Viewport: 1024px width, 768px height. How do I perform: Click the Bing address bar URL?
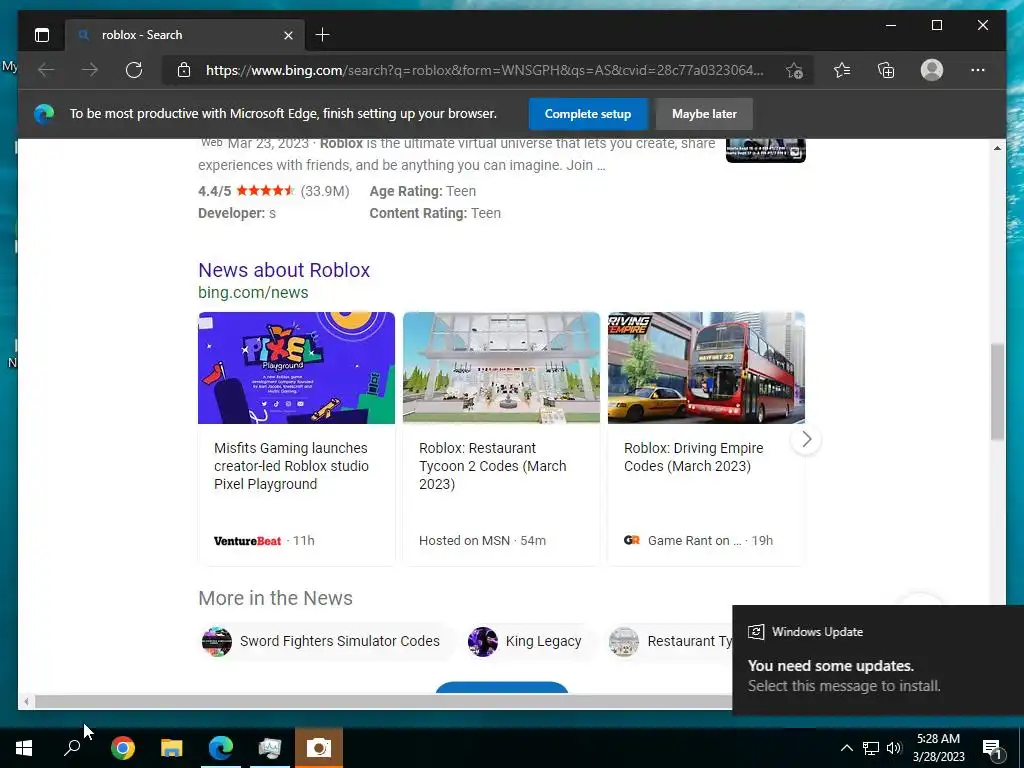485,70
